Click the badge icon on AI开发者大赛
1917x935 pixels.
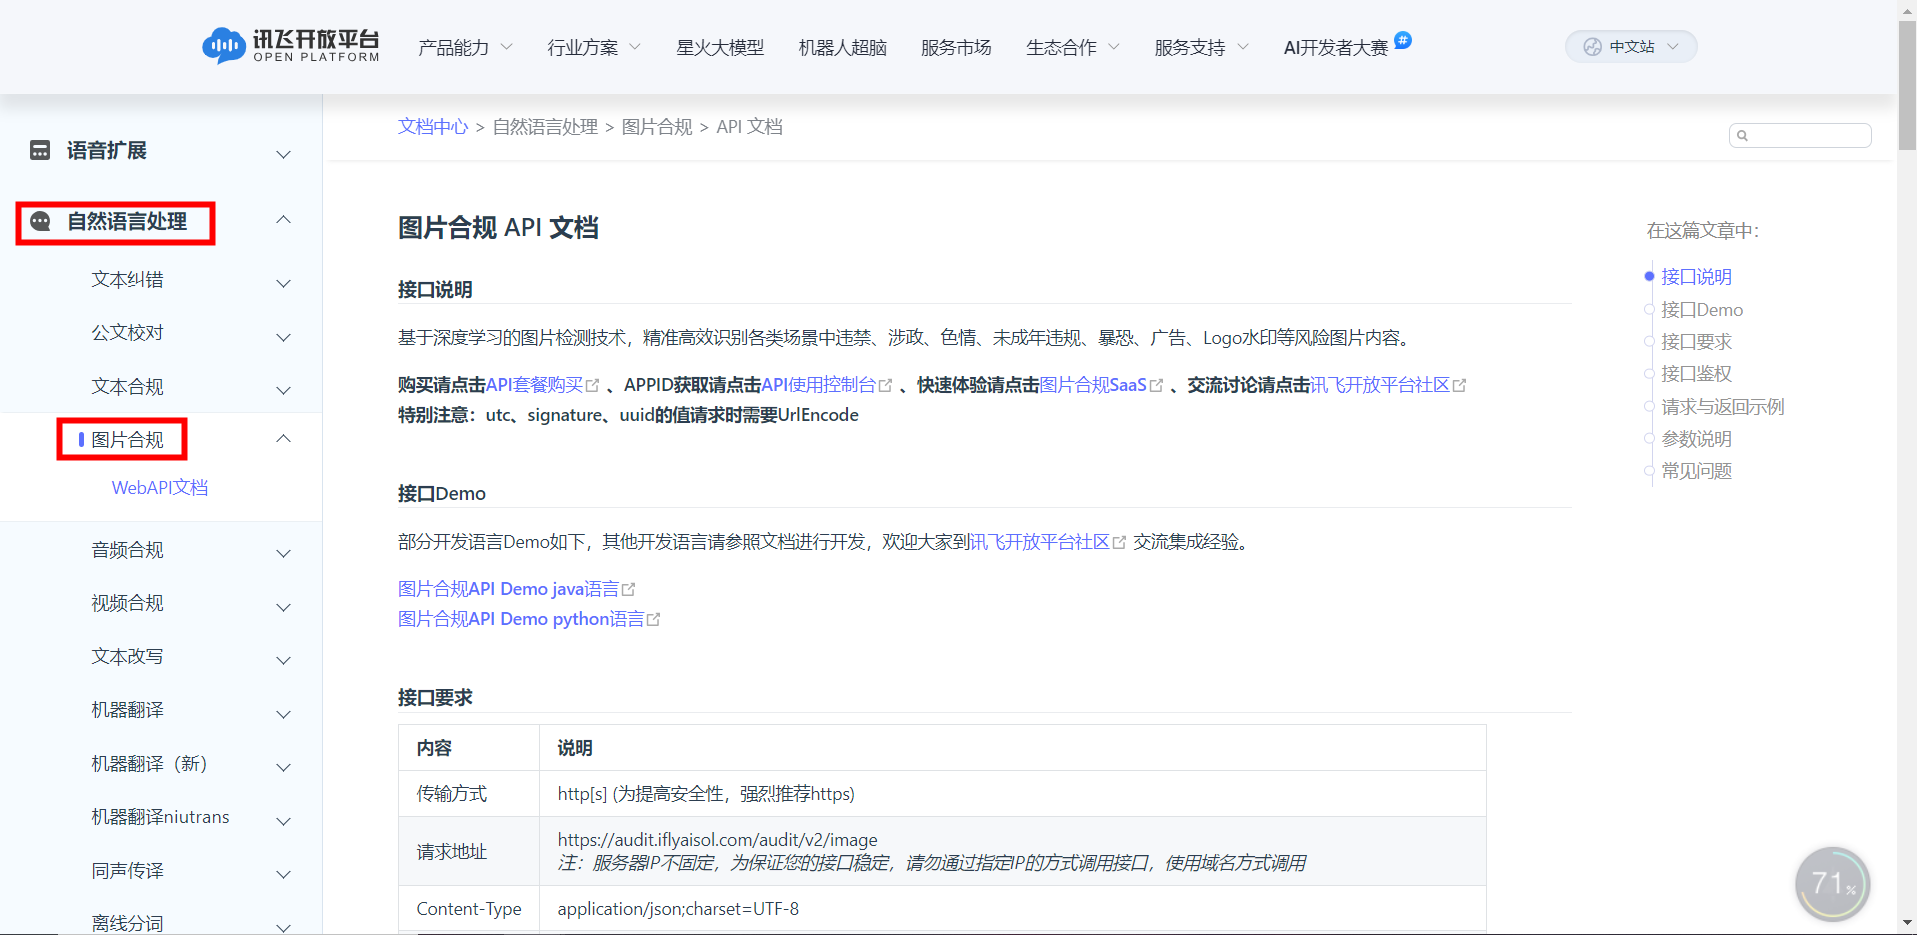pos(1403,40)
